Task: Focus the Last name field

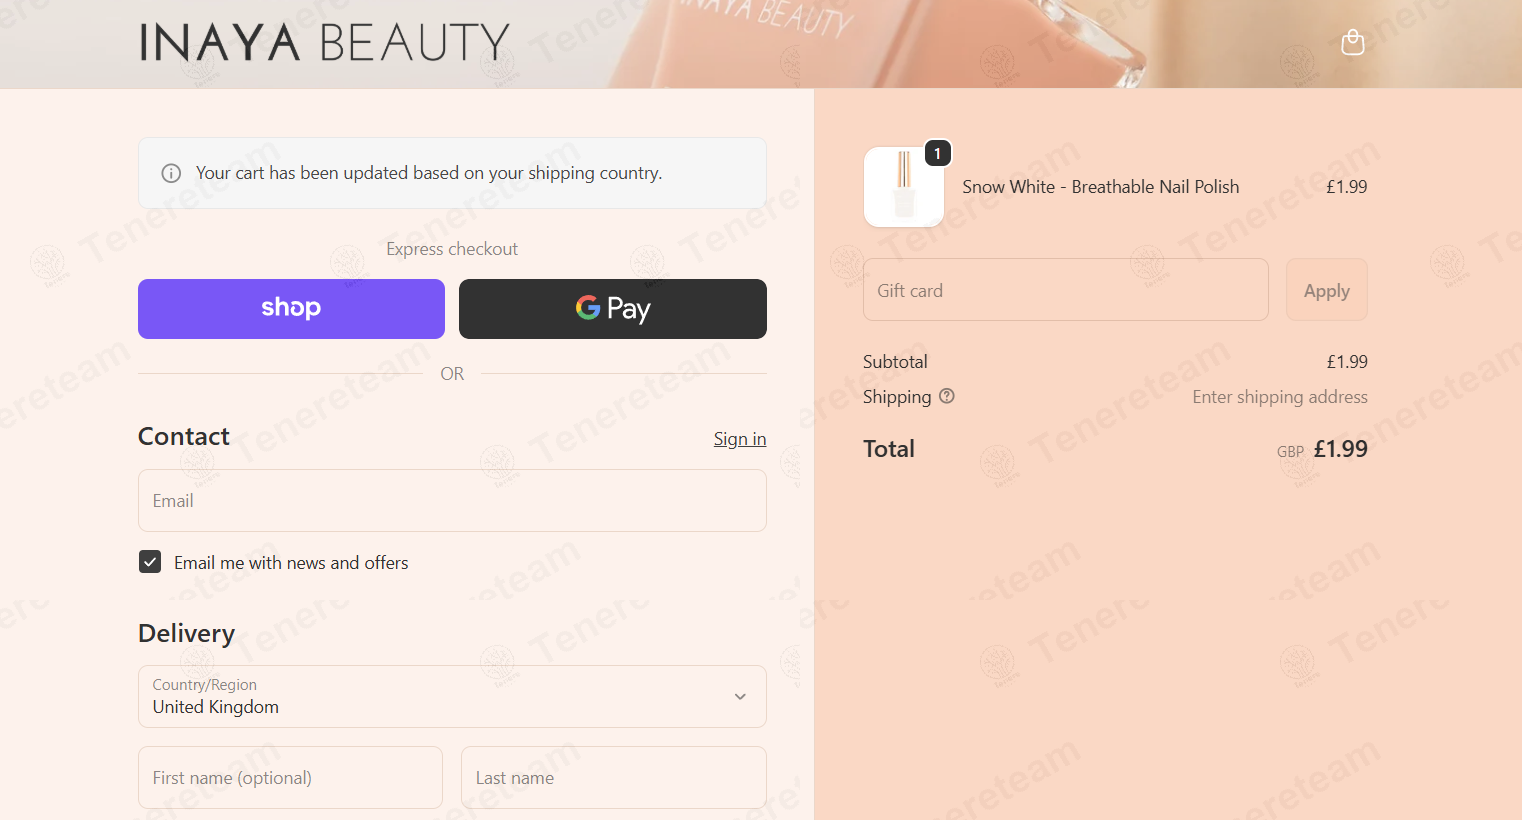Action: point(614,778)
